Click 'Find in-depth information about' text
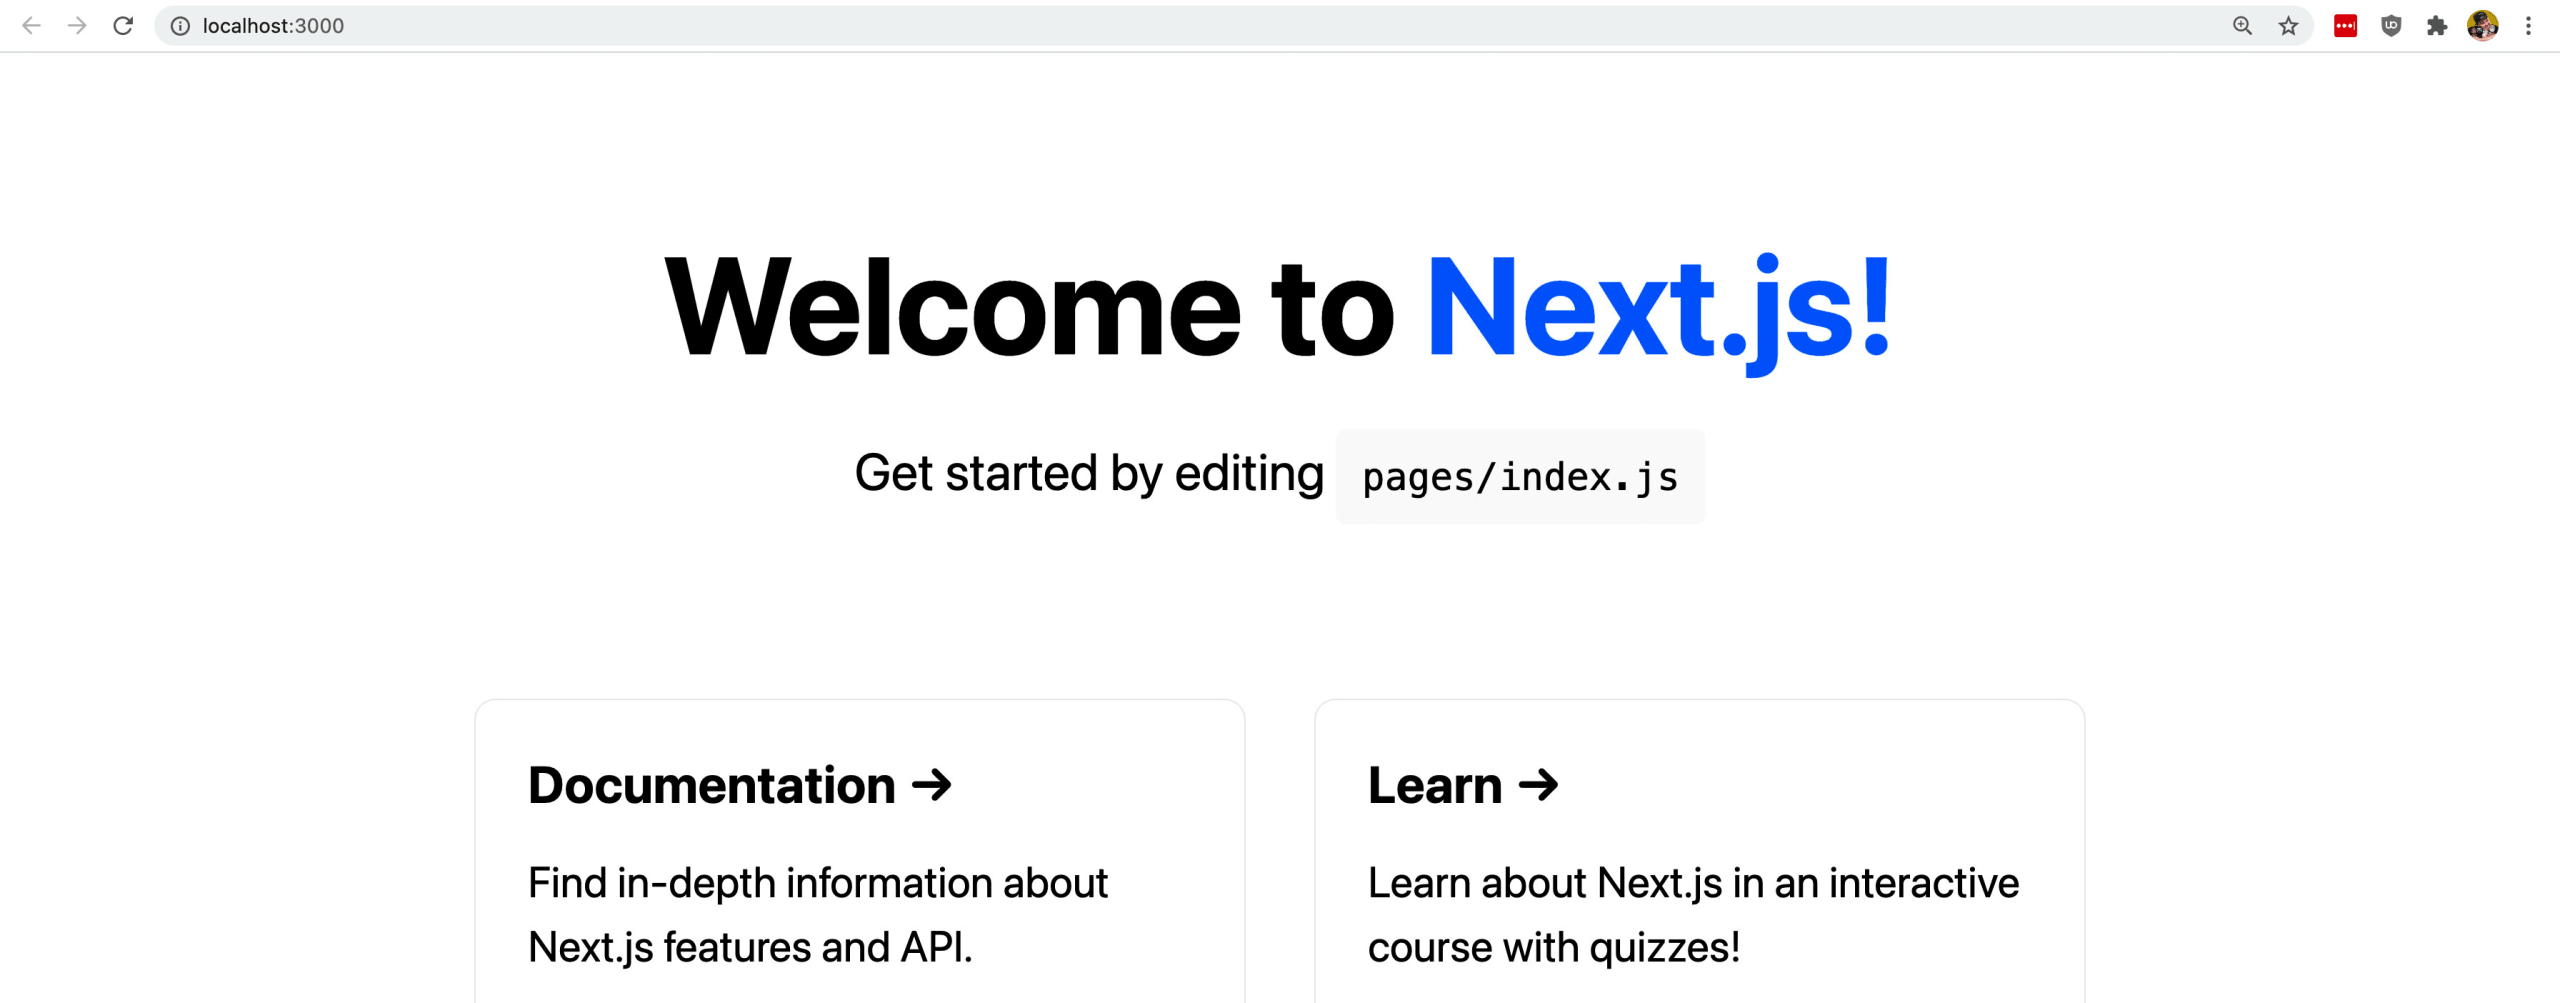The width and height of the screenshot is (2560, 1003). tap(818, 884)
